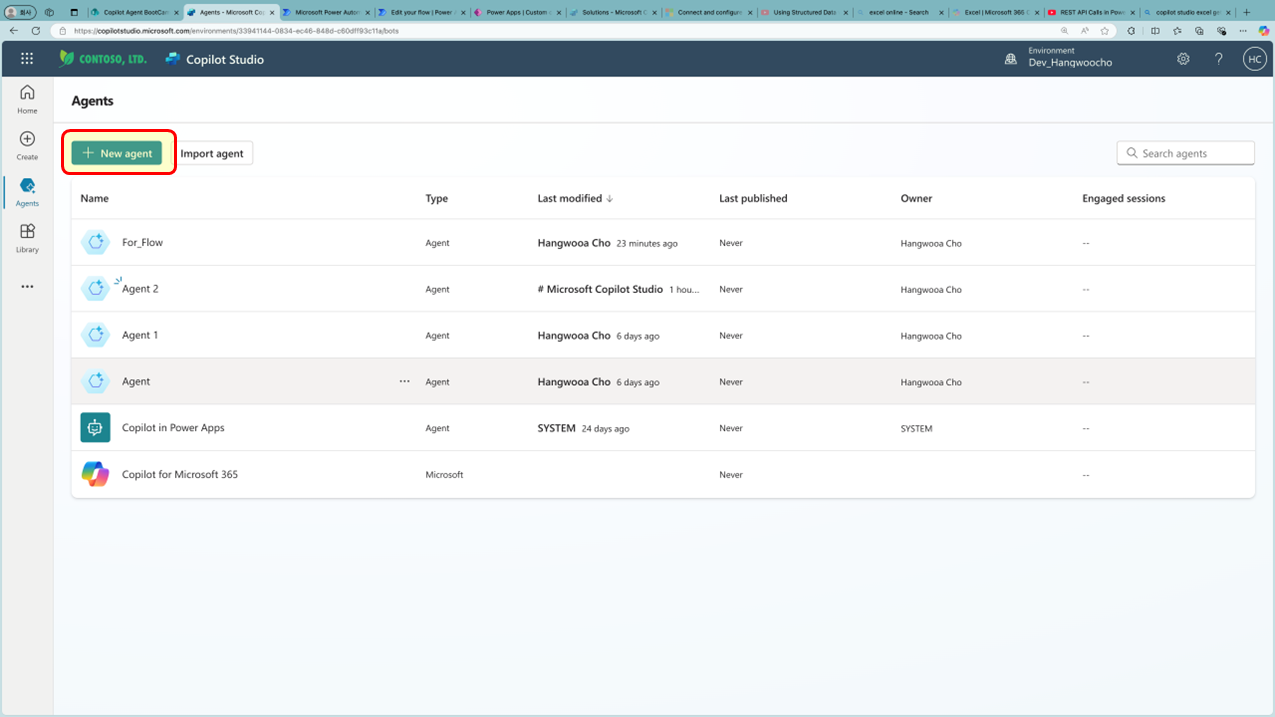The image size is (1275, 717).
Task: Open browser Settings and more (ellipsis)
Action: click(x=1242, y=31)
